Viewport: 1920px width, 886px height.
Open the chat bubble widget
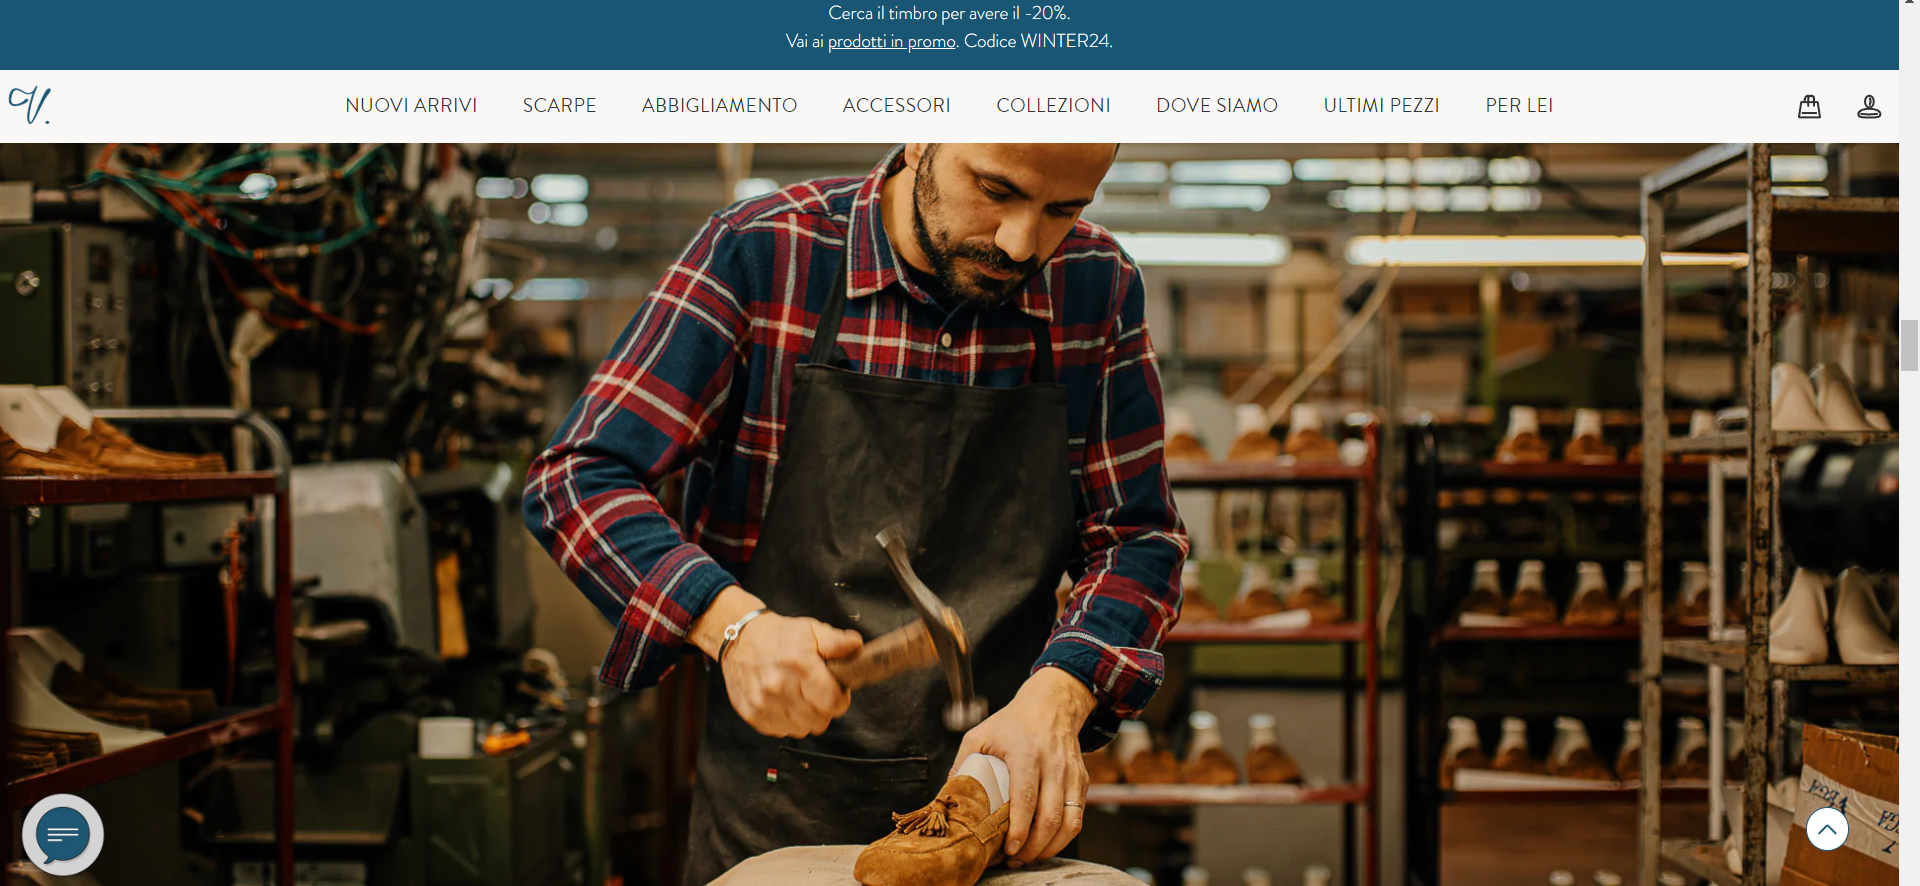(63, 835)
